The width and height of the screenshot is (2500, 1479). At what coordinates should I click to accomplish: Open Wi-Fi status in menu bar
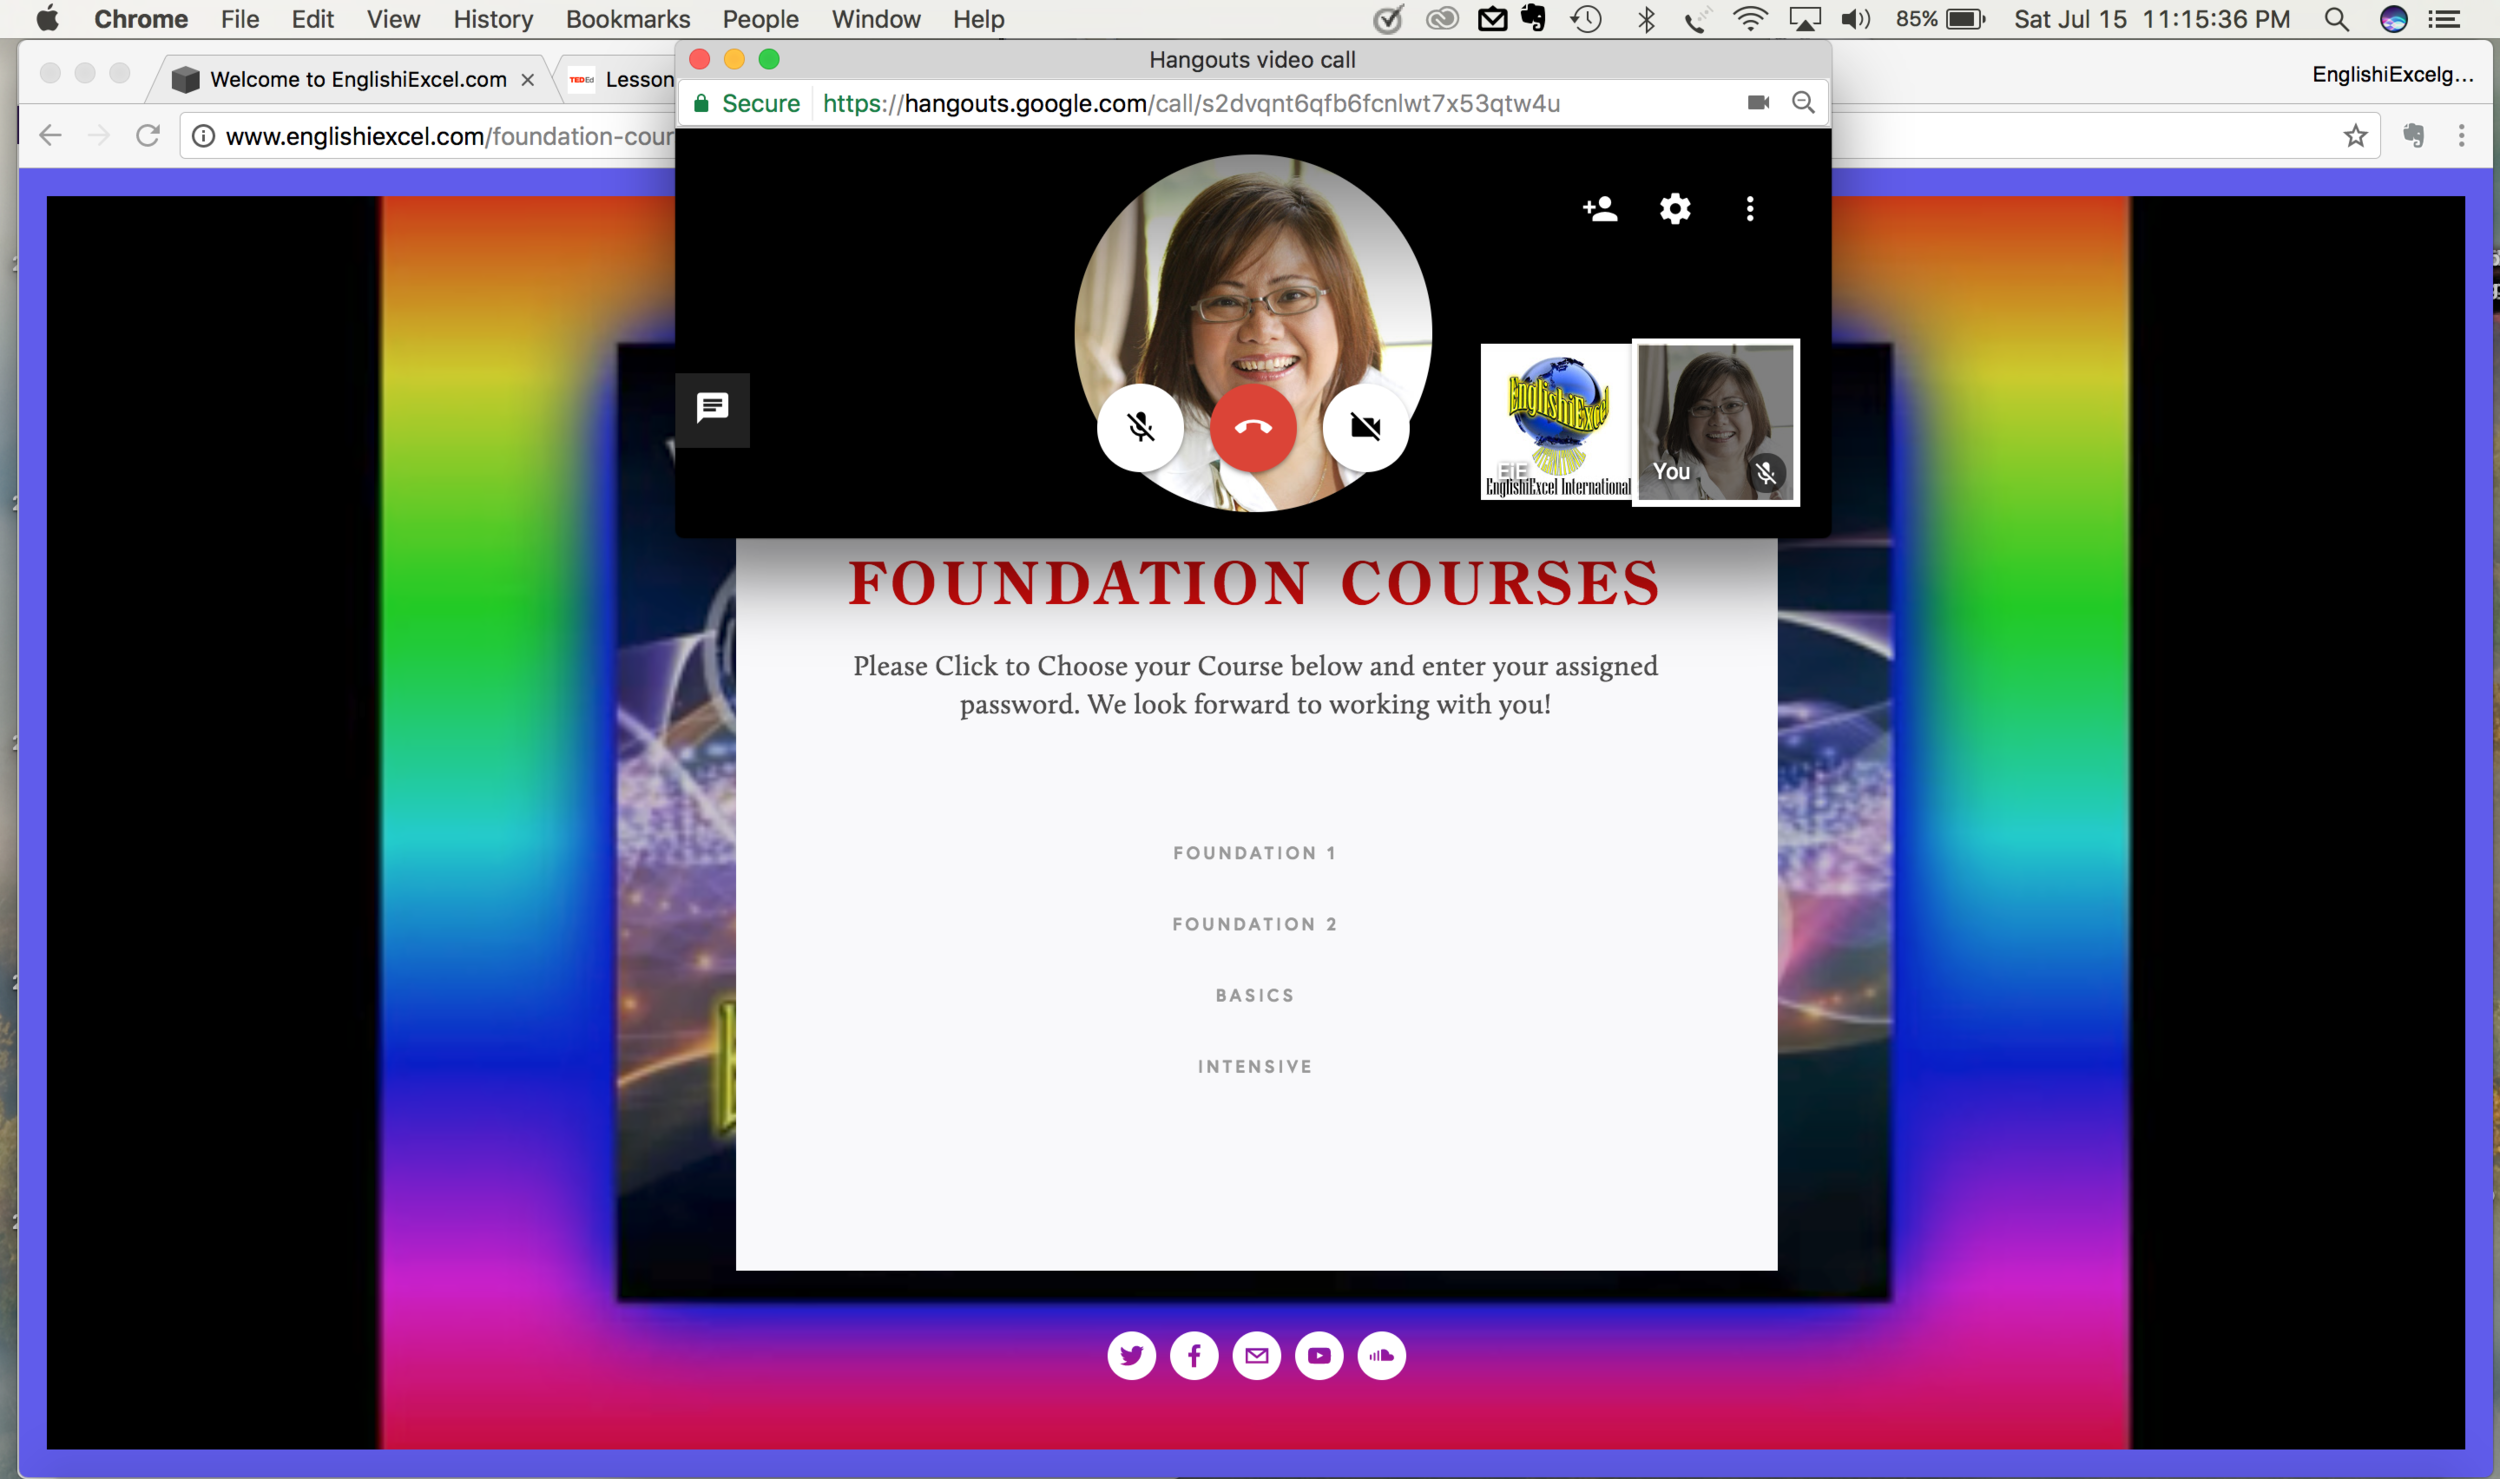click(1750, 19)
